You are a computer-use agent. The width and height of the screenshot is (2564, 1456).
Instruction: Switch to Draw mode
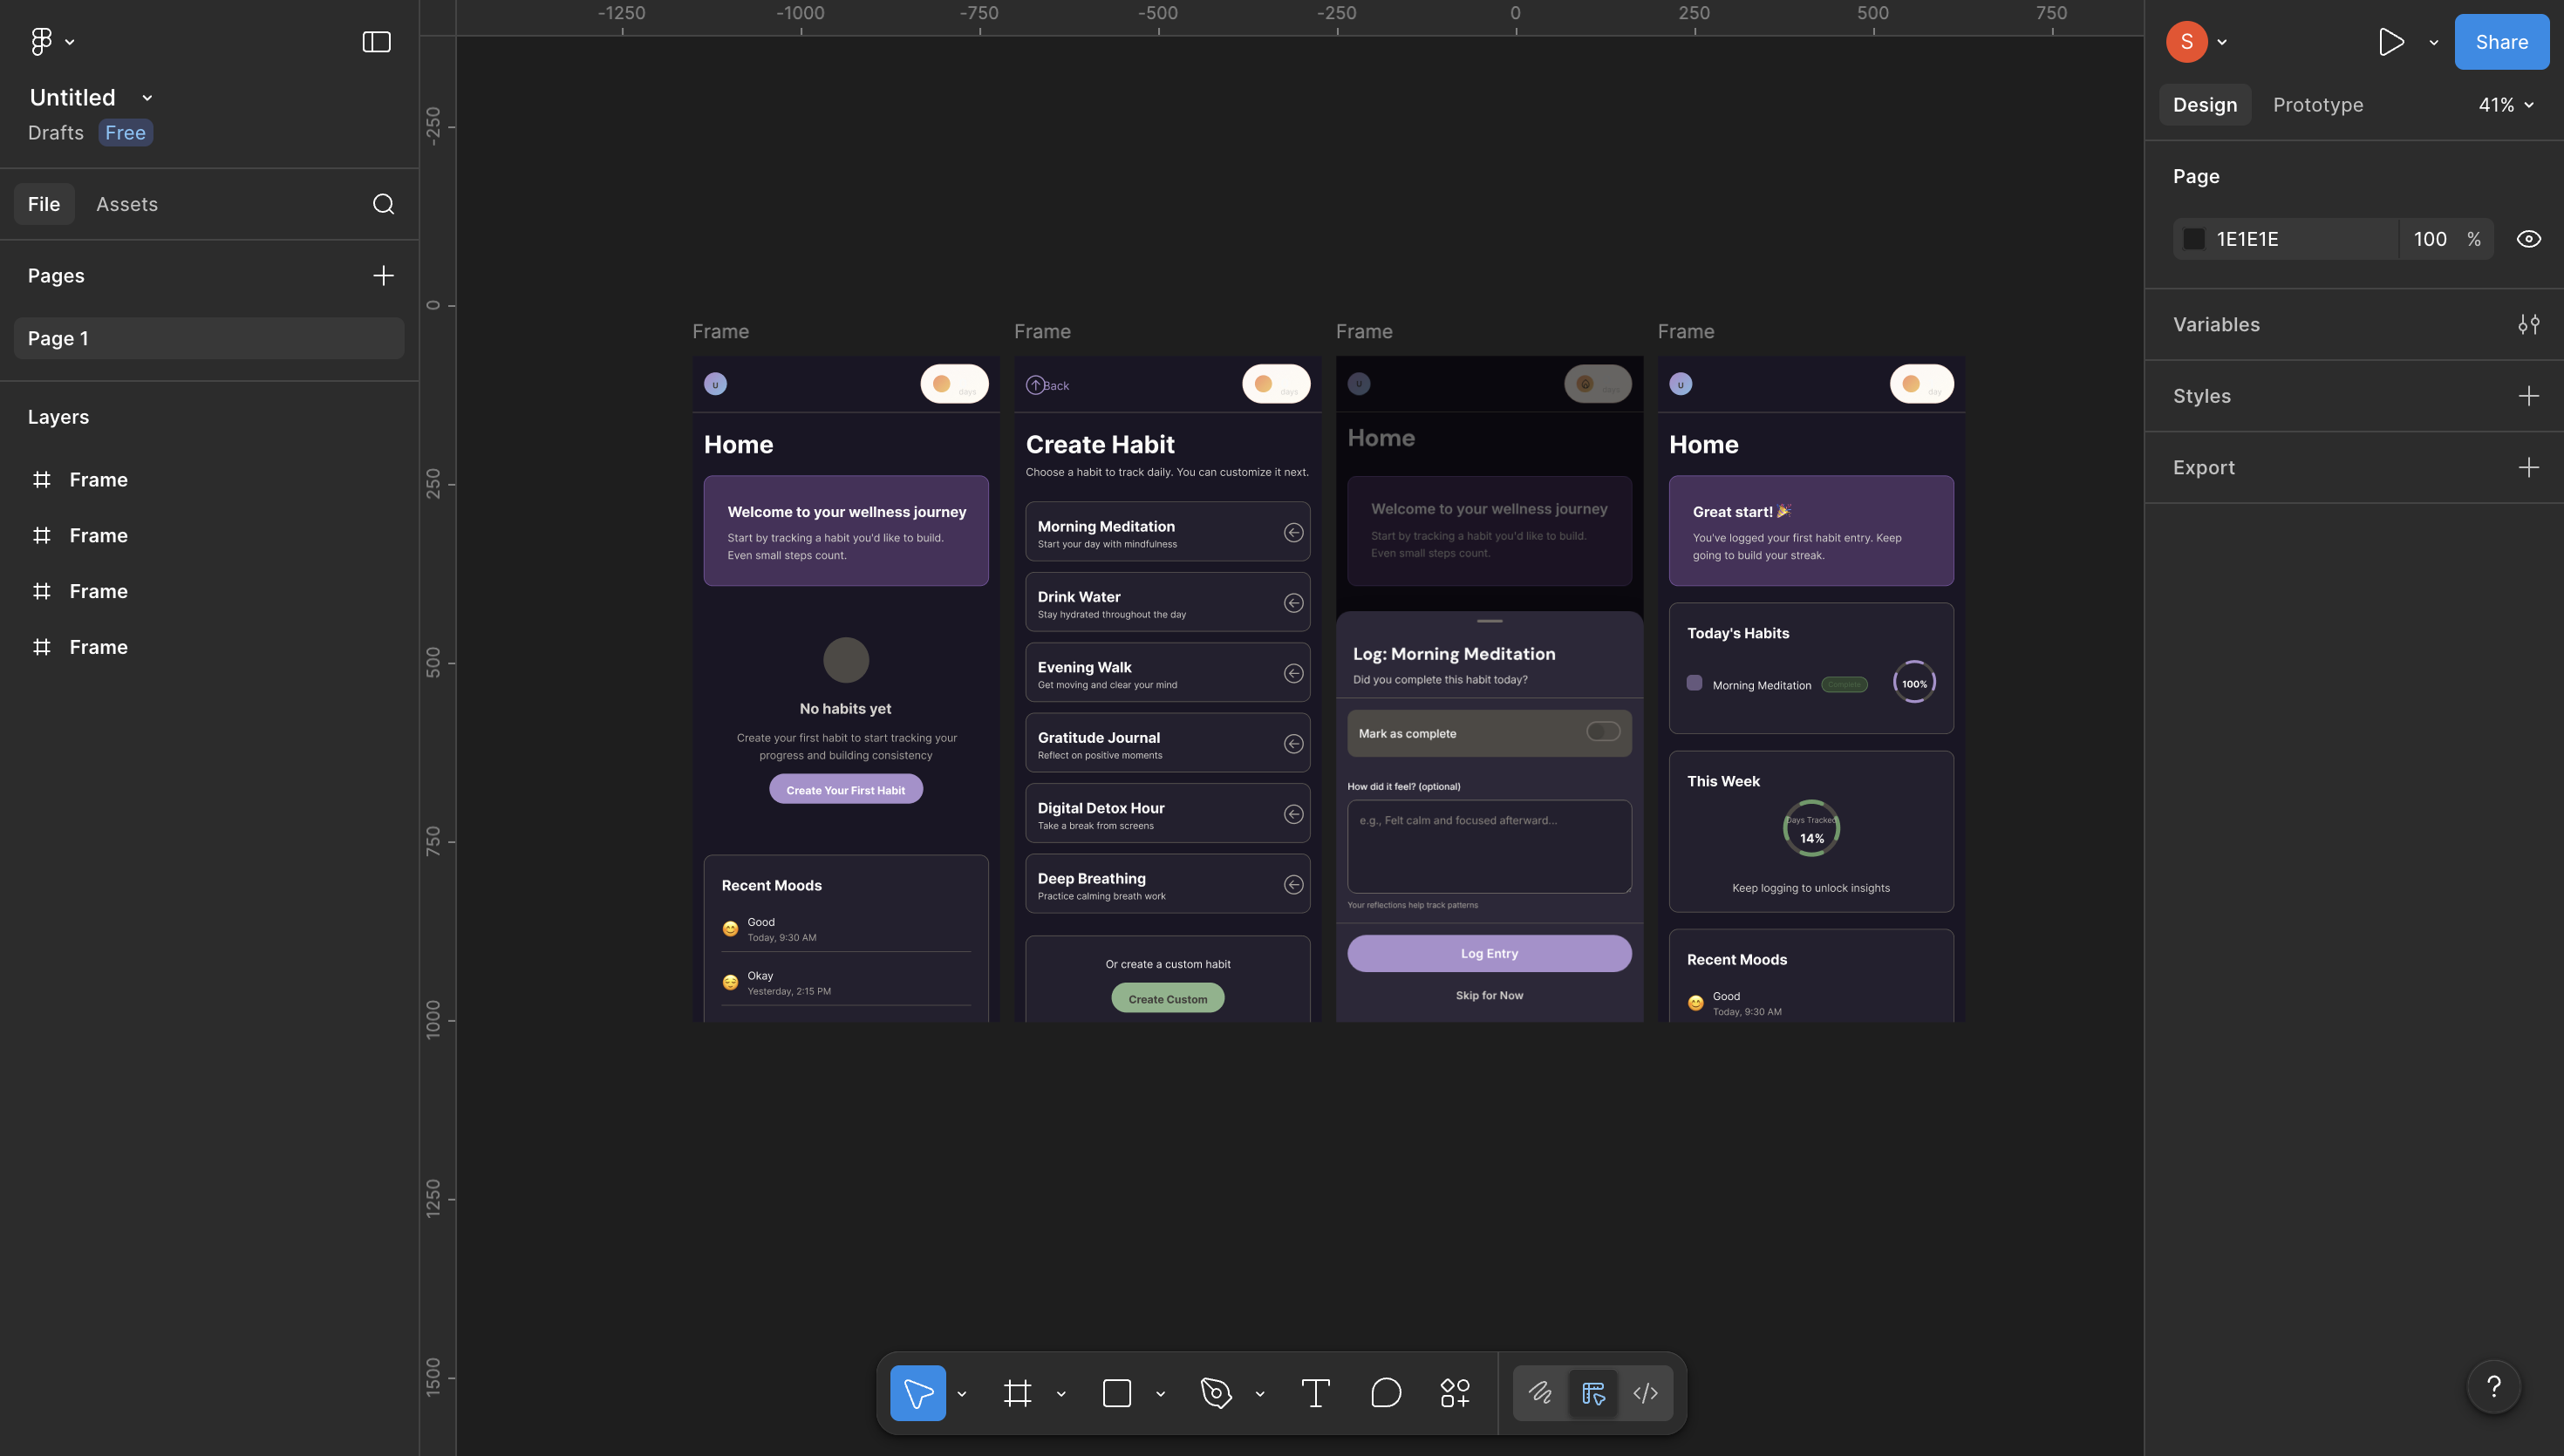click(x=1541, y=1392)
